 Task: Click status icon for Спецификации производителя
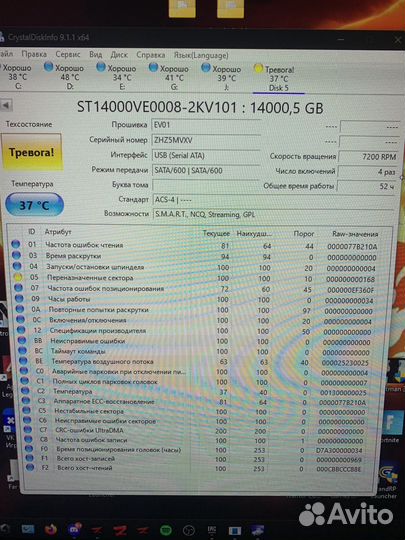(21, 330)
